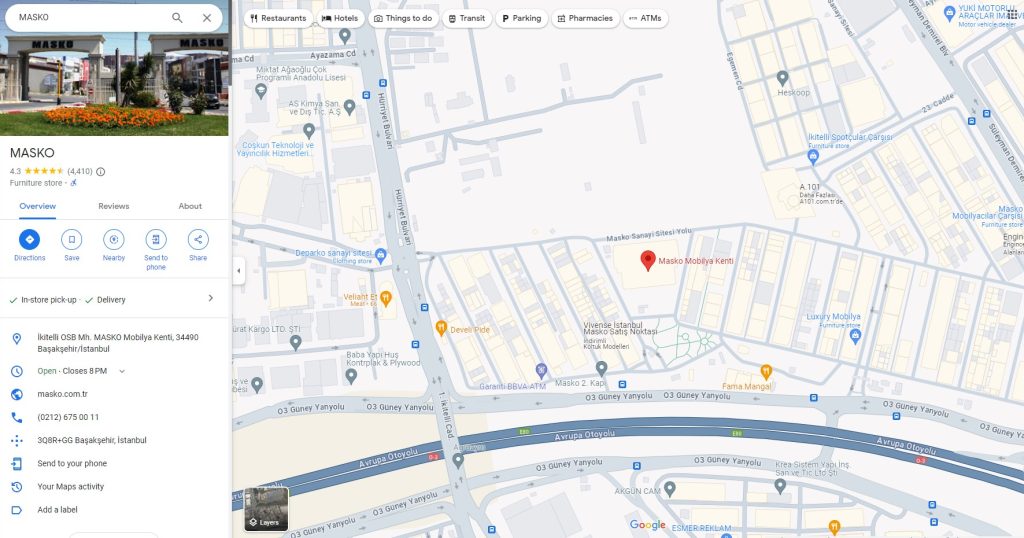Select the Hotels filter chip

[x=340, y=18]
